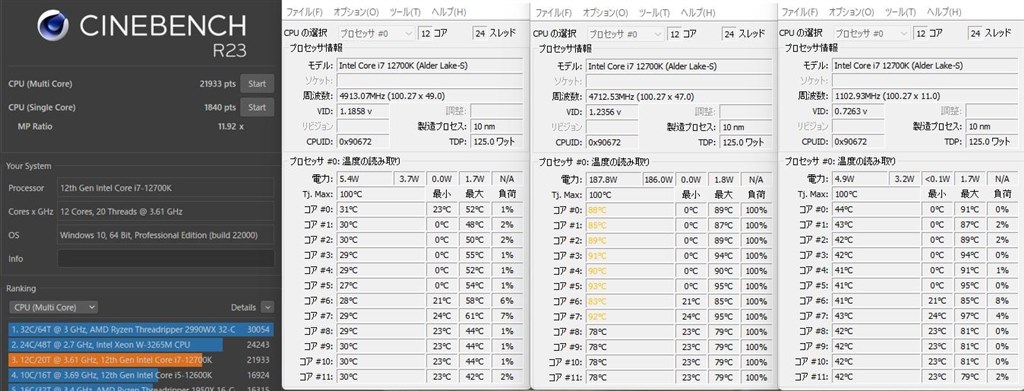Open プロセッサ #0 dropdown in middle Core Temp window

click(626, 34)
